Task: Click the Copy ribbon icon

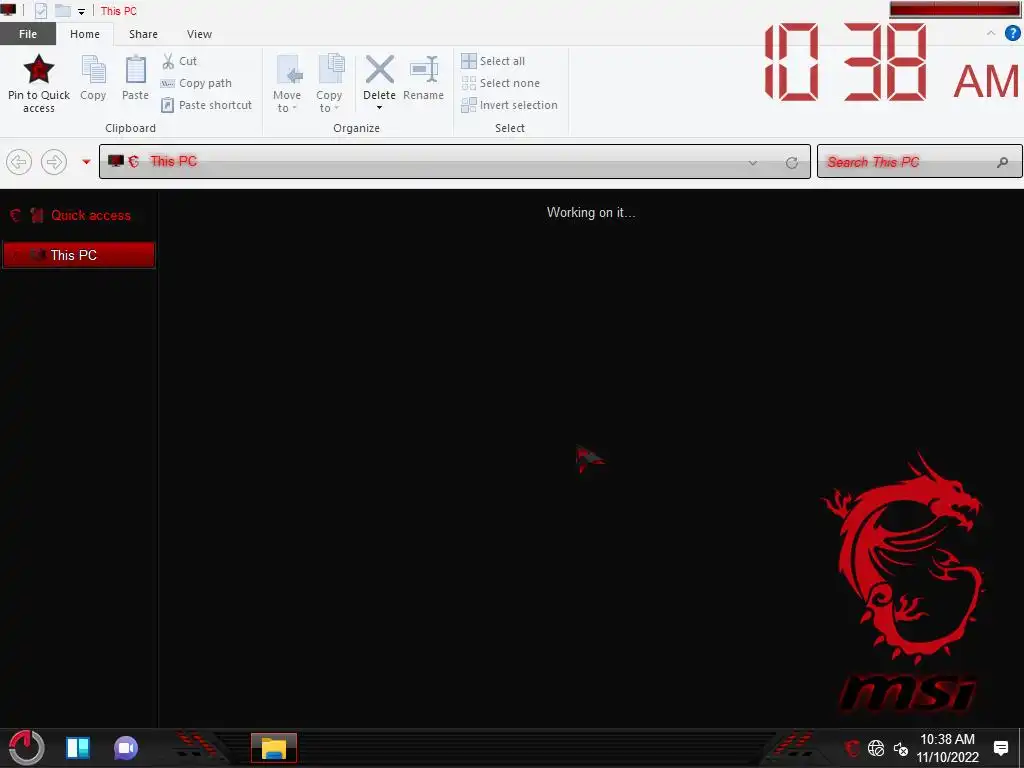Action: 93,69
